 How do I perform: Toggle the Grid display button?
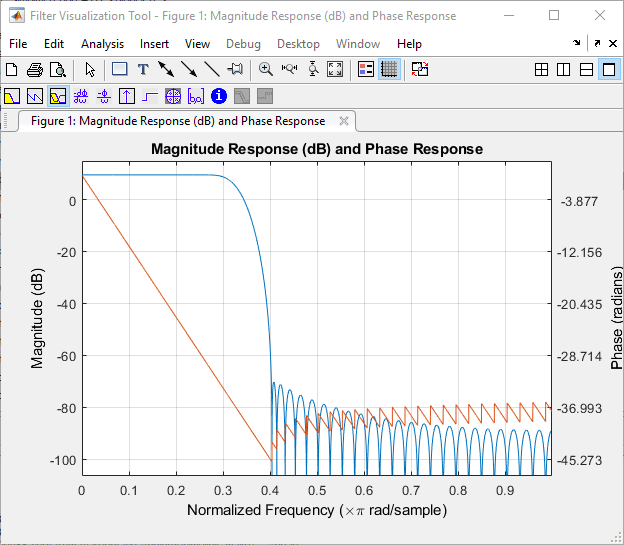tap(389, 70)
